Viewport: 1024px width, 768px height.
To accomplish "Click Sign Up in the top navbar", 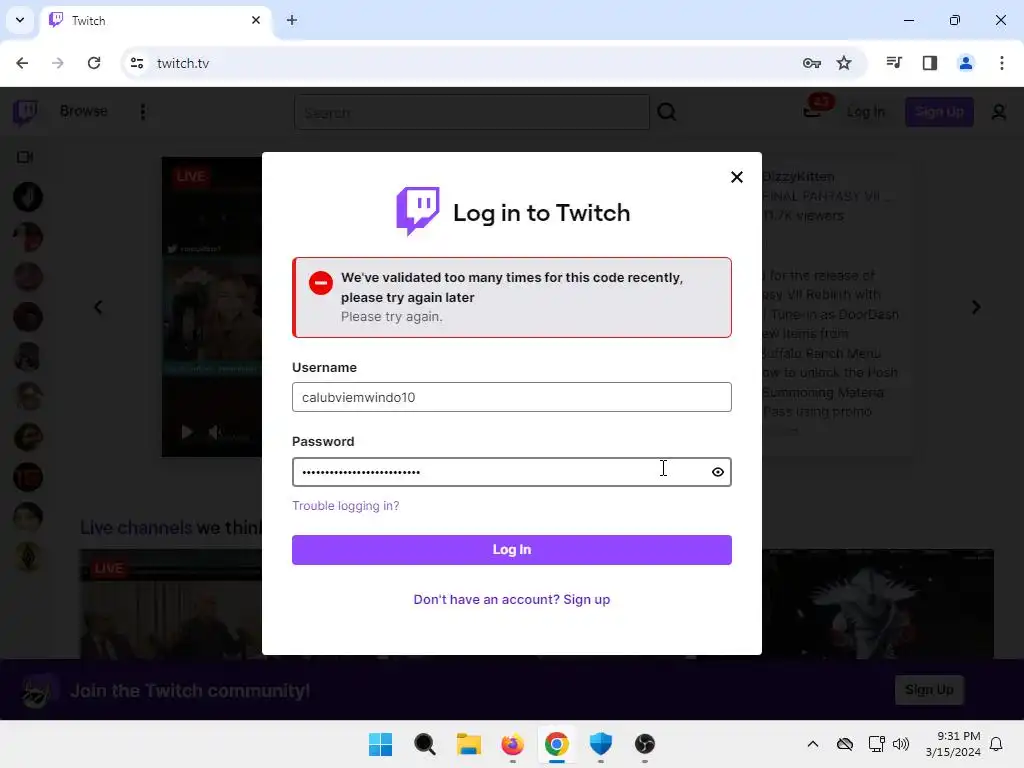I will 939,112.
